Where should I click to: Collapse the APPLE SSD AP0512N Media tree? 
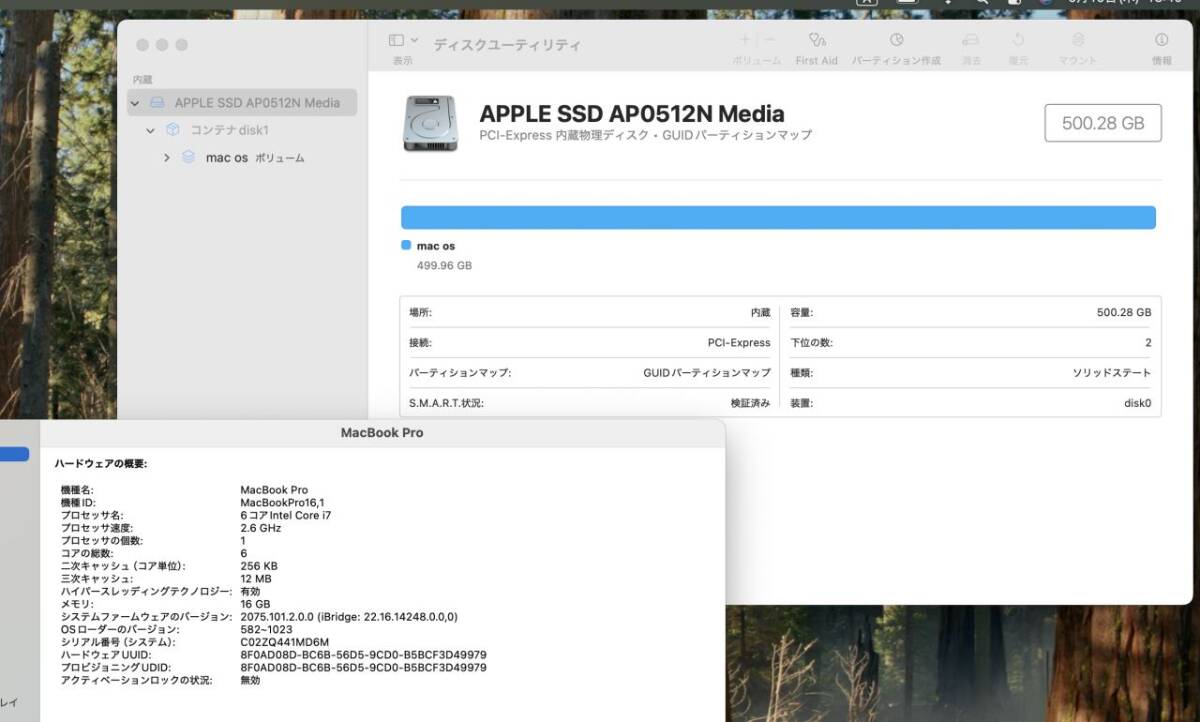(135, 103)
